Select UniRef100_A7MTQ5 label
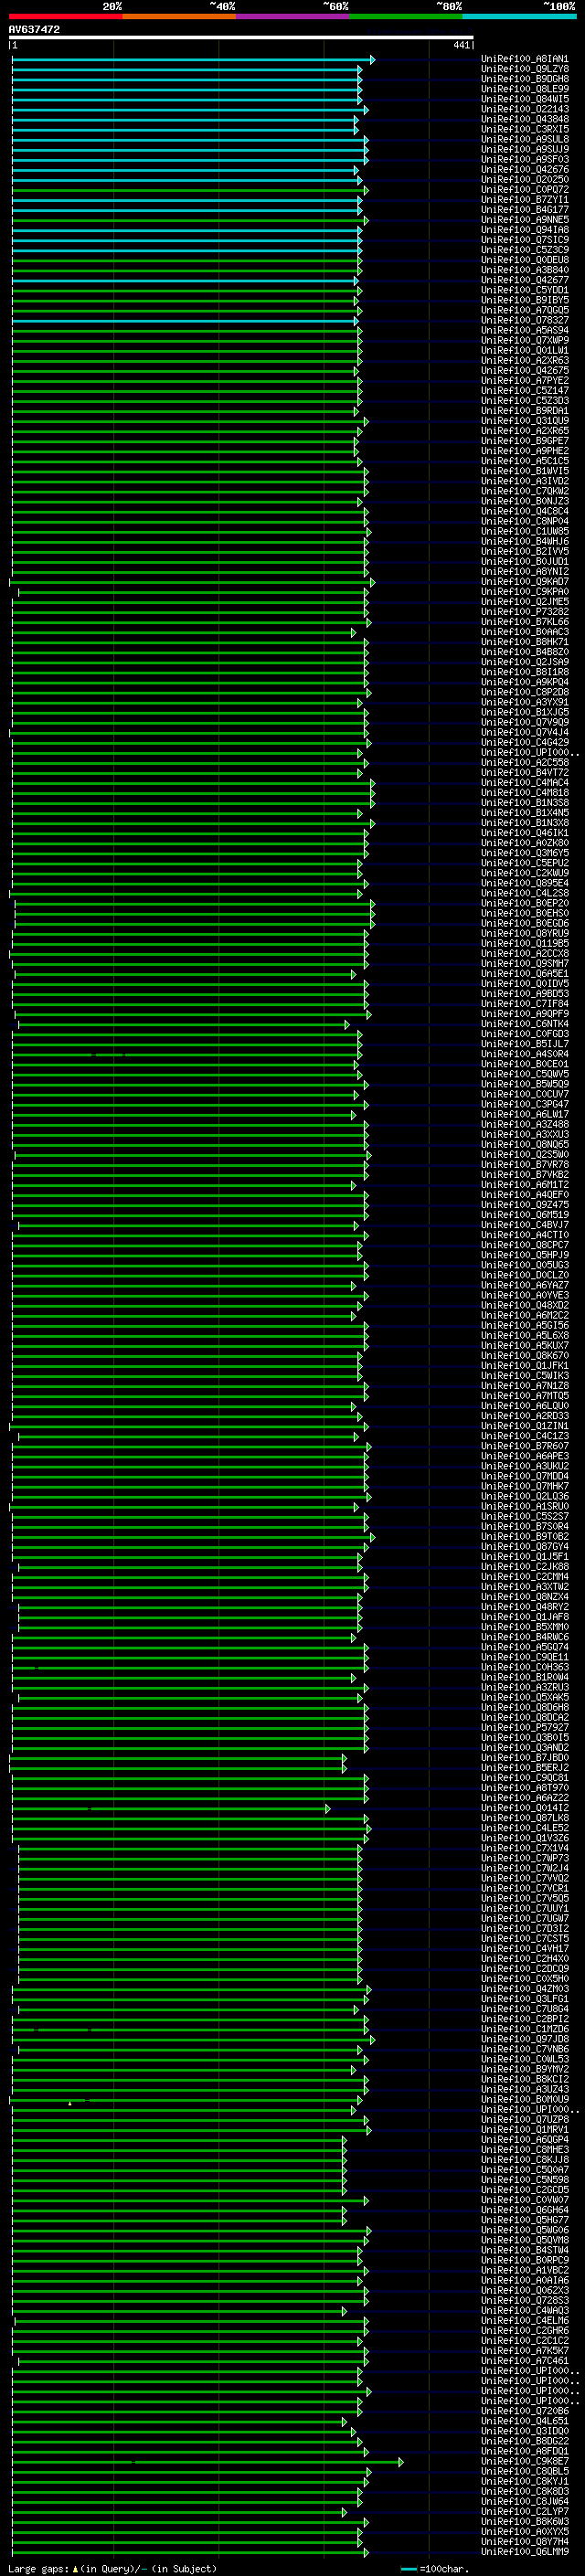585x2576 pixels. 525,1396
